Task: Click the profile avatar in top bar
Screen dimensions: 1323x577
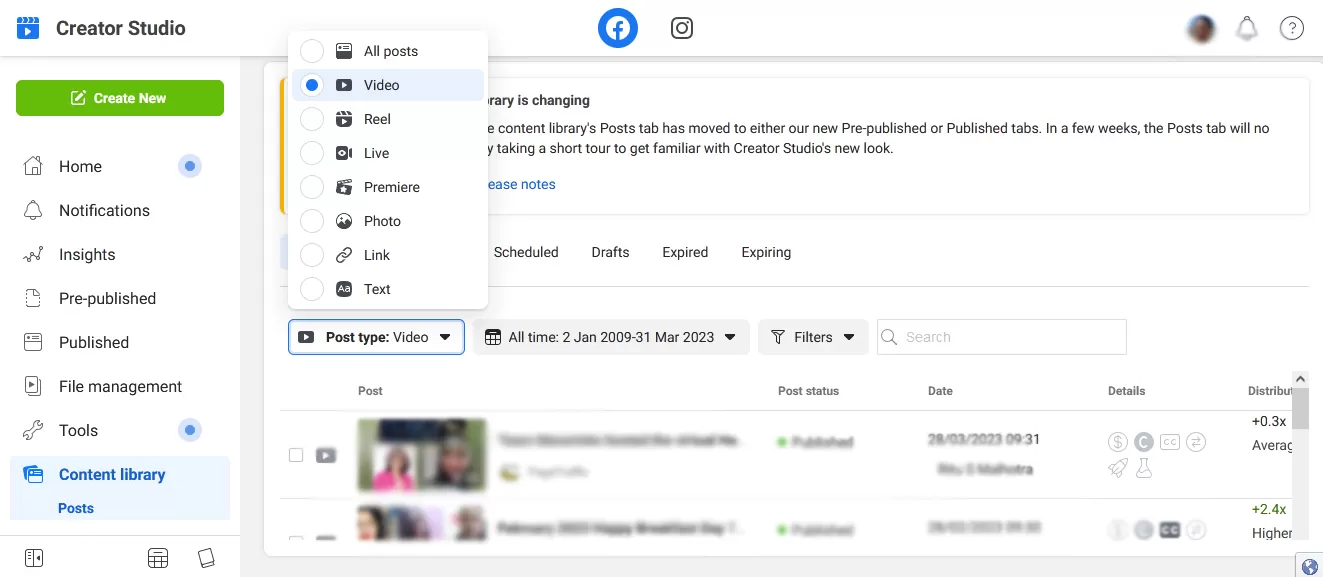Action: pos(1201,29)
